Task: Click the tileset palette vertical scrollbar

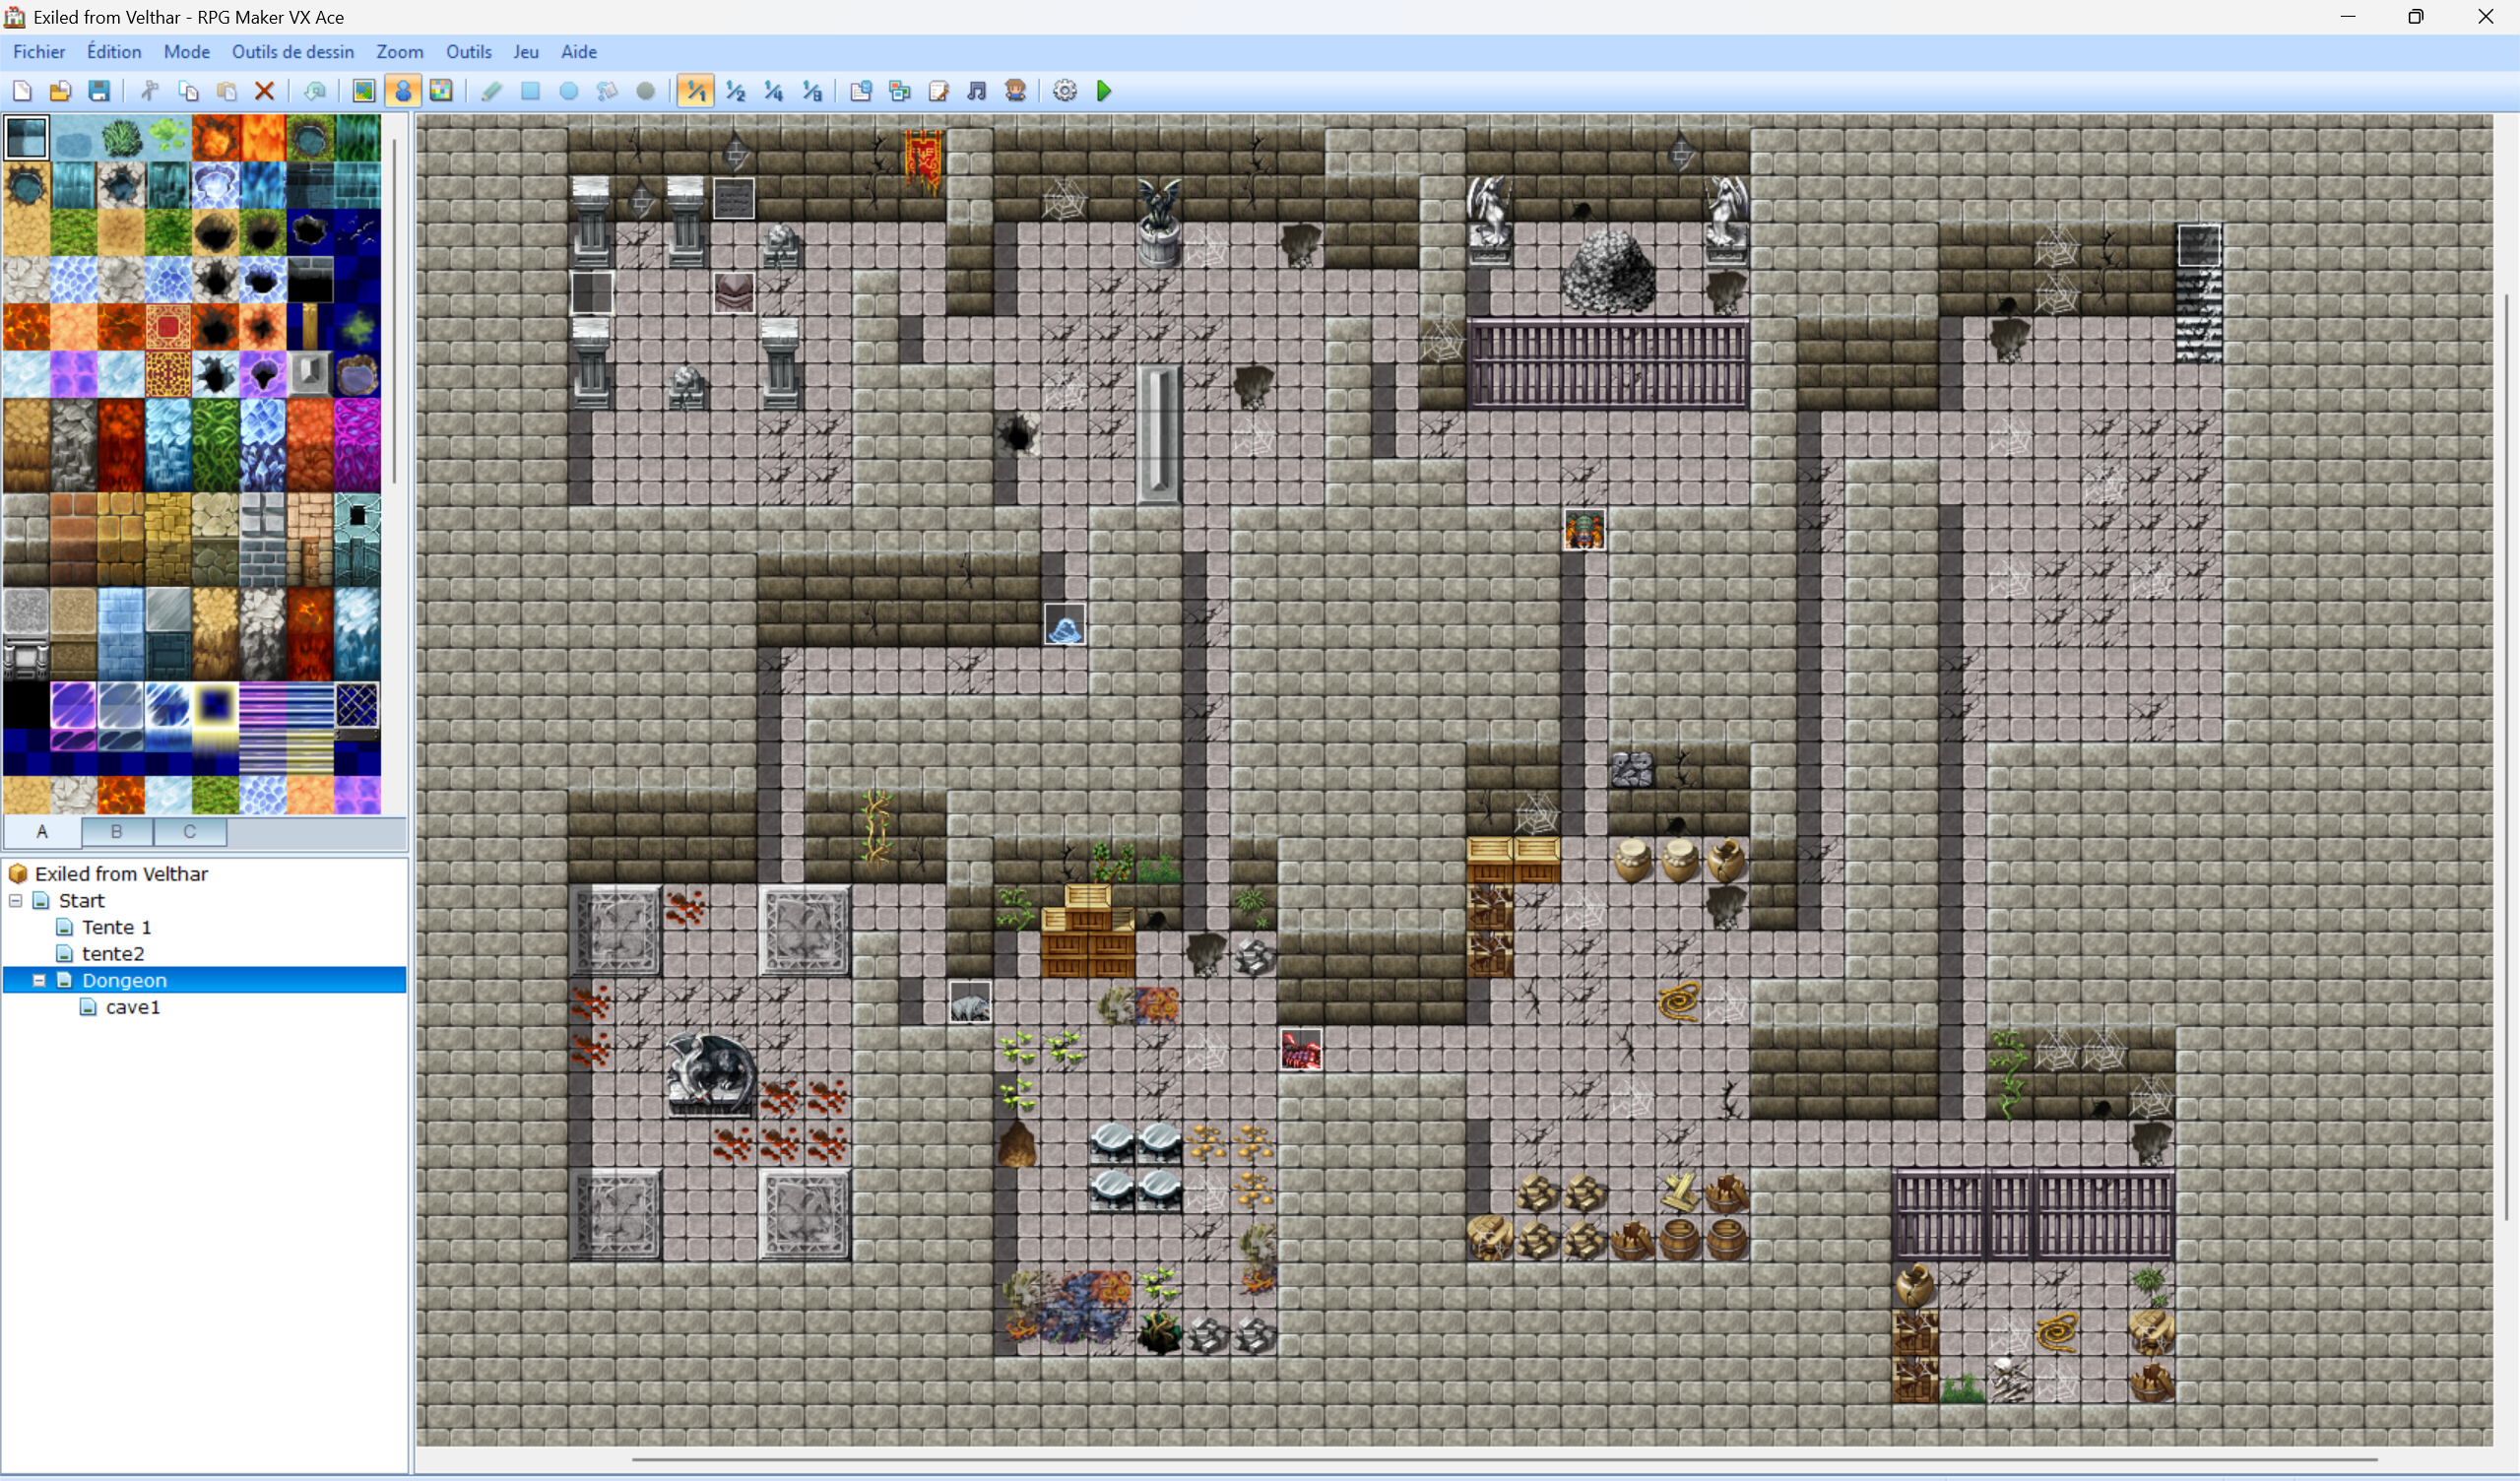Action: click(x=396, y=310)
